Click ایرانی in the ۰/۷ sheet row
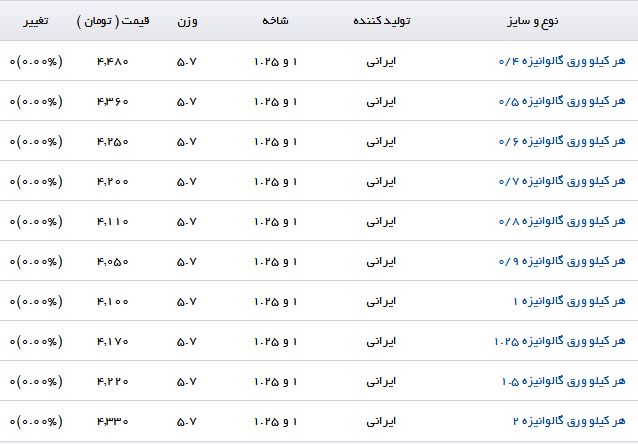638x444 pixels. pos(381,182)
